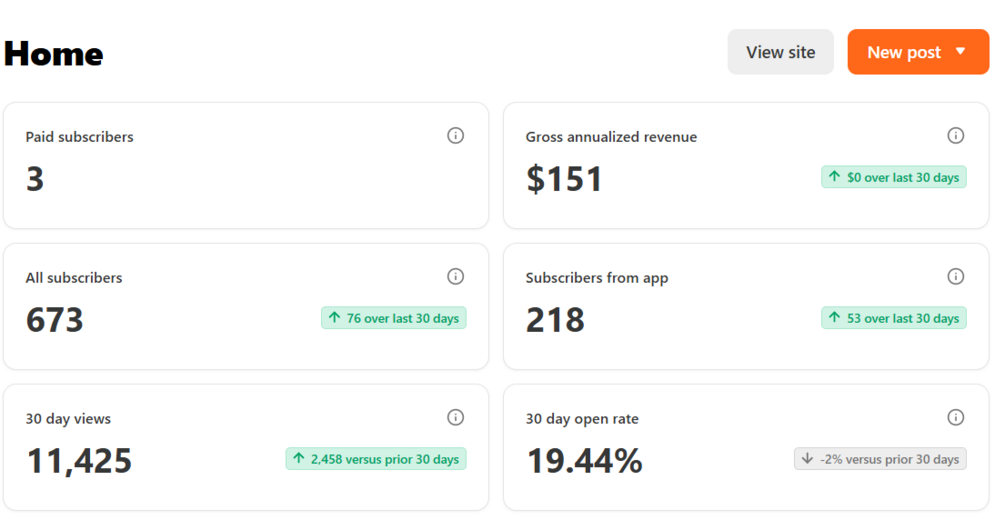Open Gross annualized revenue info icon
This screenshot has width=1005, height=520.
click(955, 136)
